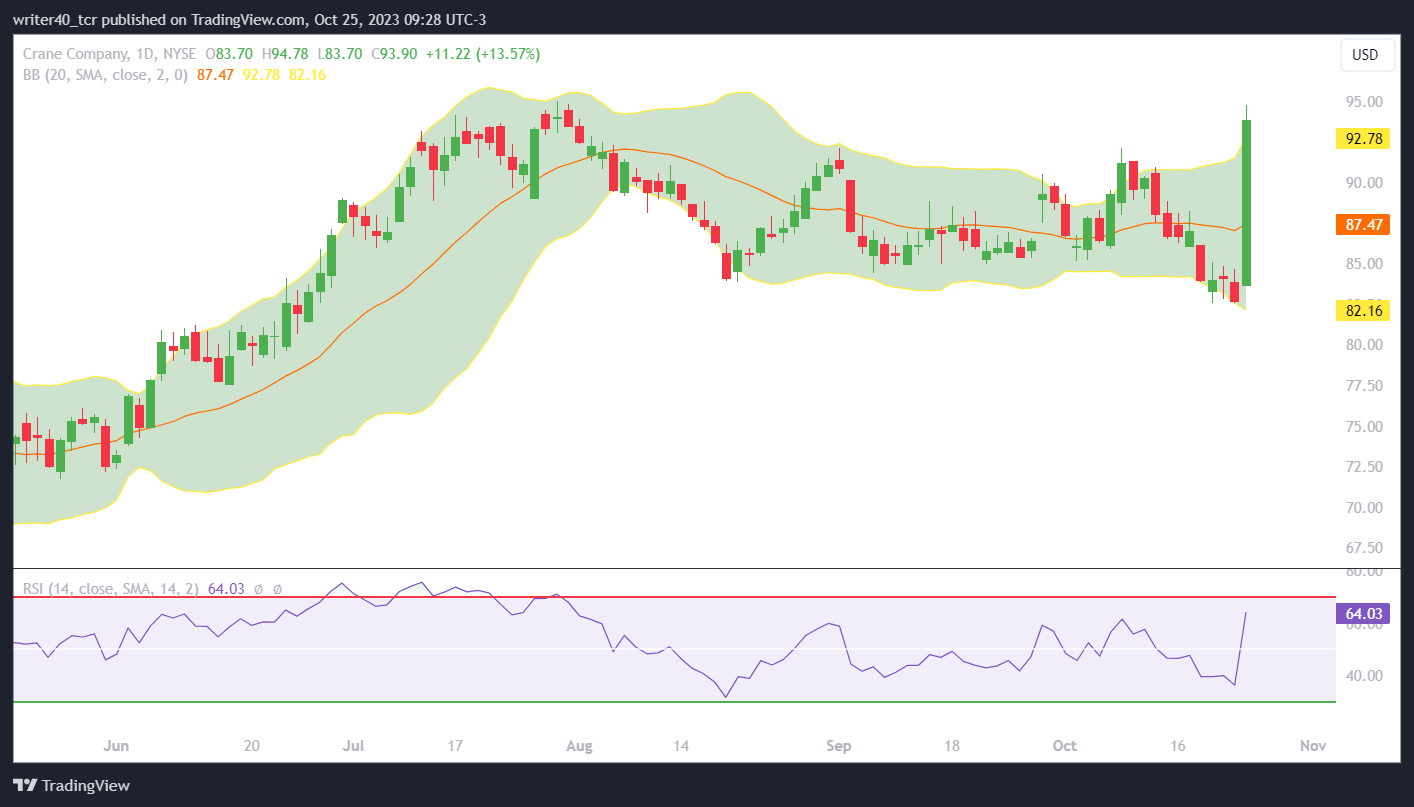The height and width of the screenshot is (807, 1414).
Task: Select the Crane Company, 1D, NYSE symbol legend
Action: pos(108,54)
